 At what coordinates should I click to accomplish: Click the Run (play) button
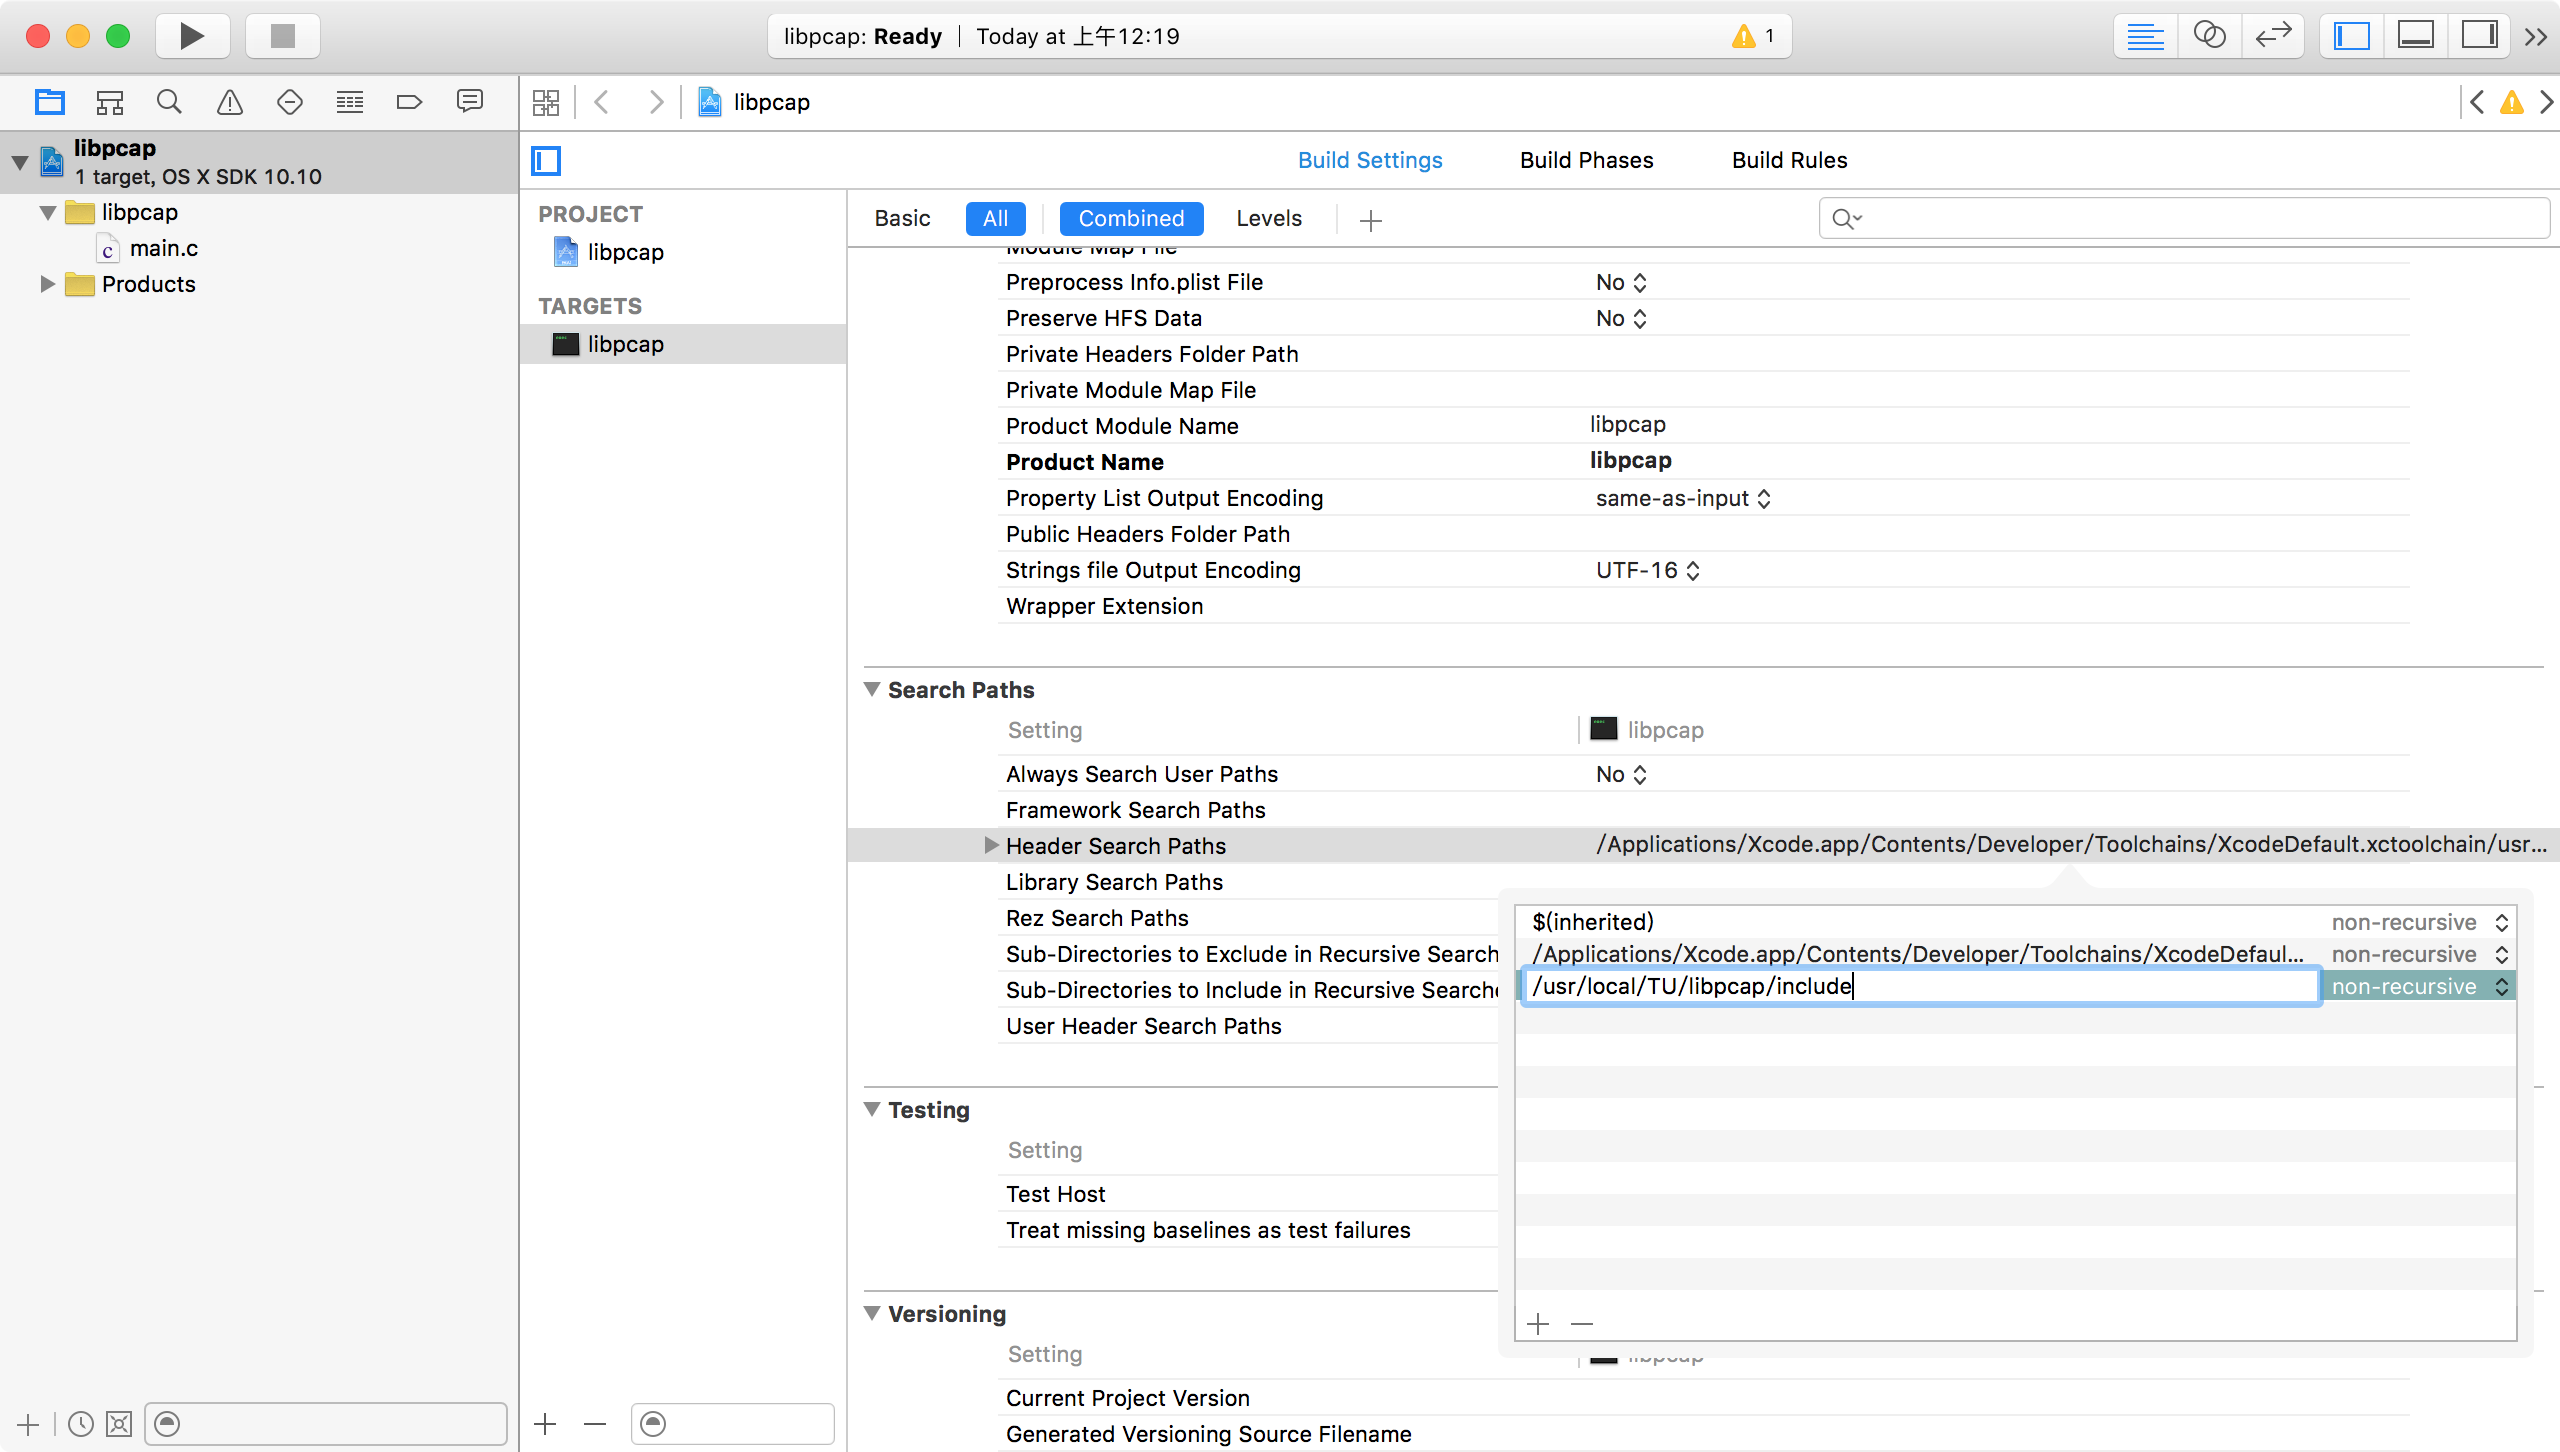[x=192, y=37]
